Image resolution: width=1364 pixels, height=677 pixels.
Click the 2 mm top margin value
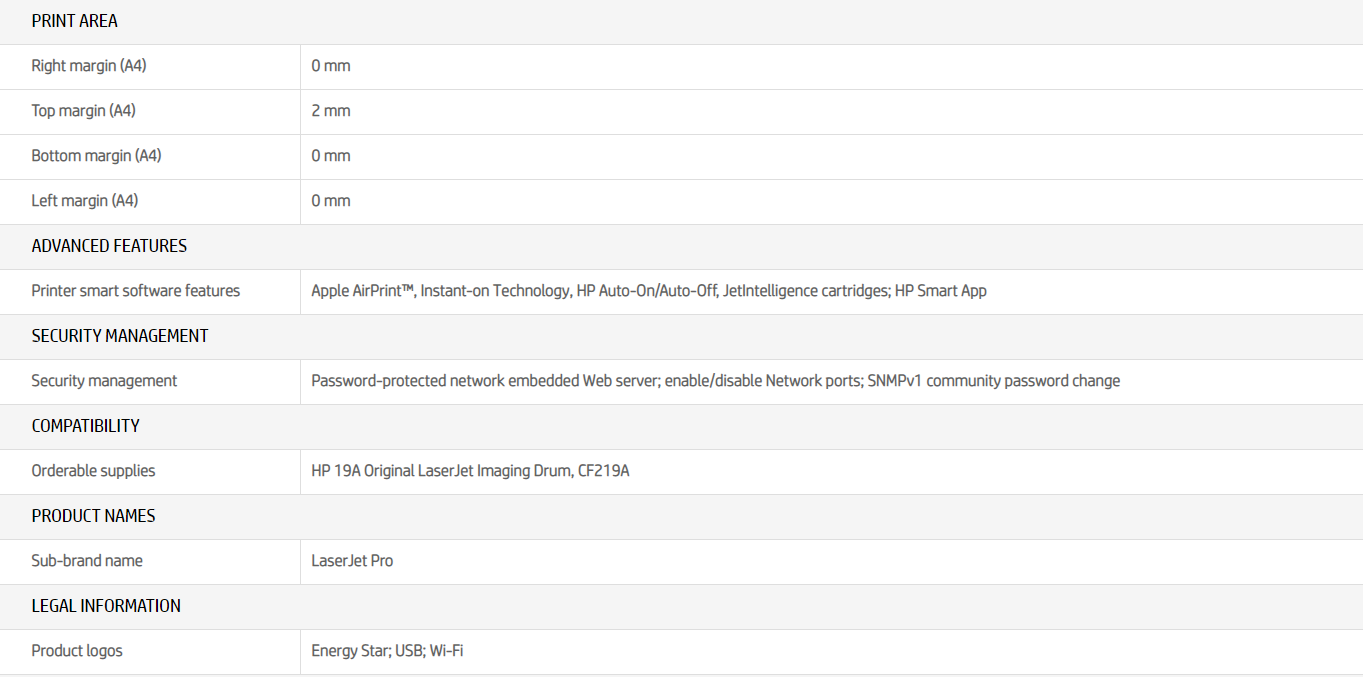click(331, 111)
